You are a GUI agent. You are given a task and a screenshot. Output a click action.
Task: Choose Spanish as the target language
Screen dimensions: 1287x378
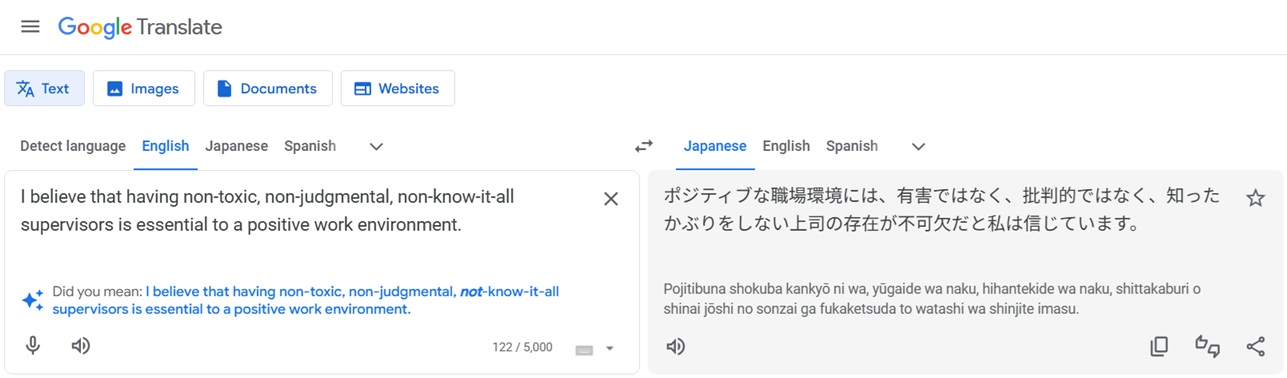coord(852,146)
